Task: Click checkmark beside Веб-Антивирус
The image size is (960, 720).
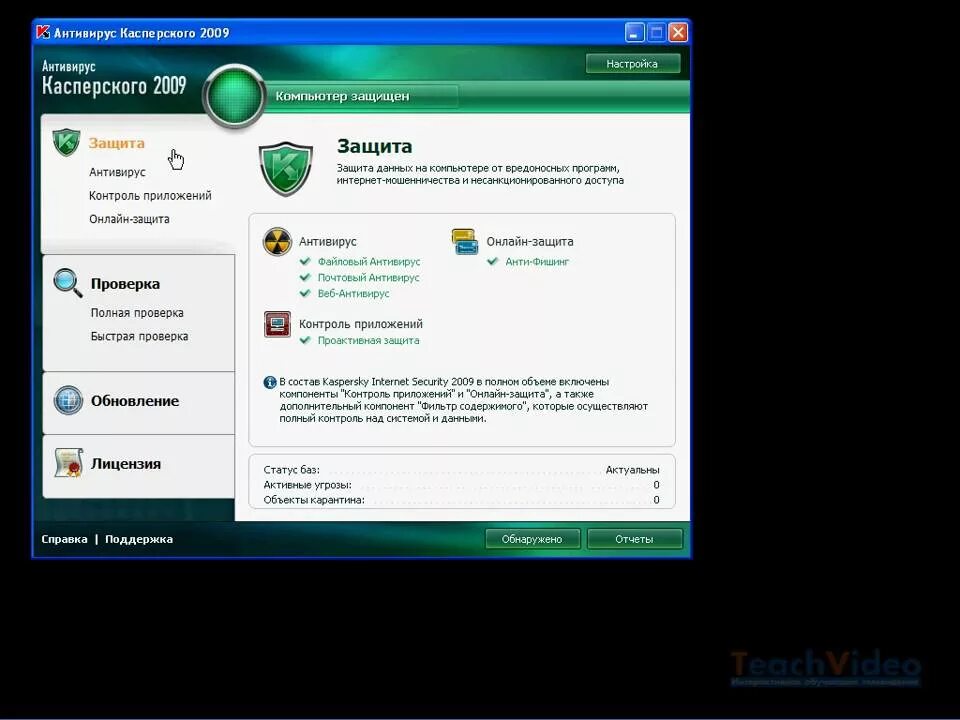Action: (x=305, y=293)
